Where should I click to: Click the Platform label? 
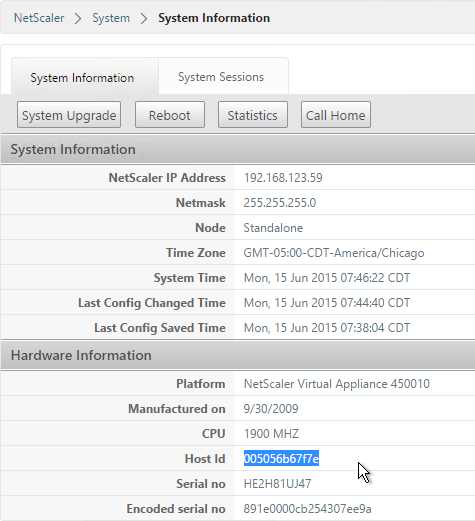(x=201, y=384)
